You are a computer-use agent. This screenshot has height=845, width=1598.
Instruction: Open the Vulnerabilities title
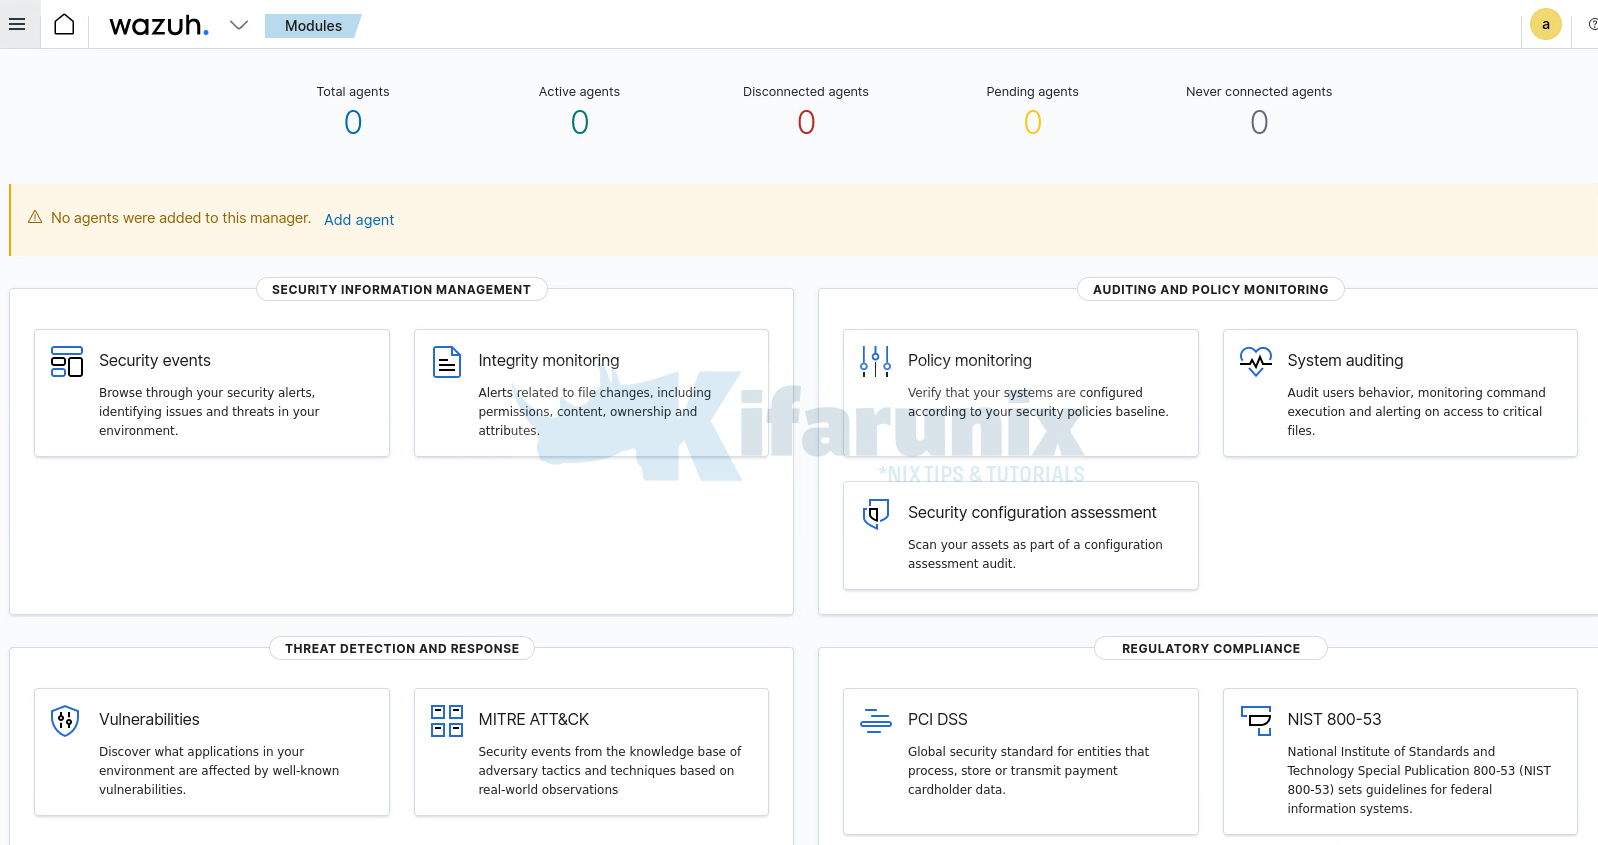[149, 720]
